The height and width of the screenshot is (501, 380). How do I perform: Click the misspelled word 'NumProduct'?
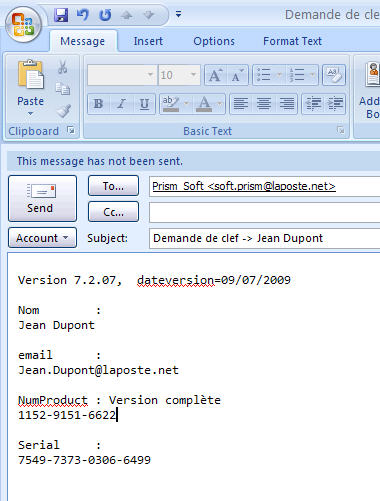click(53, 400)
